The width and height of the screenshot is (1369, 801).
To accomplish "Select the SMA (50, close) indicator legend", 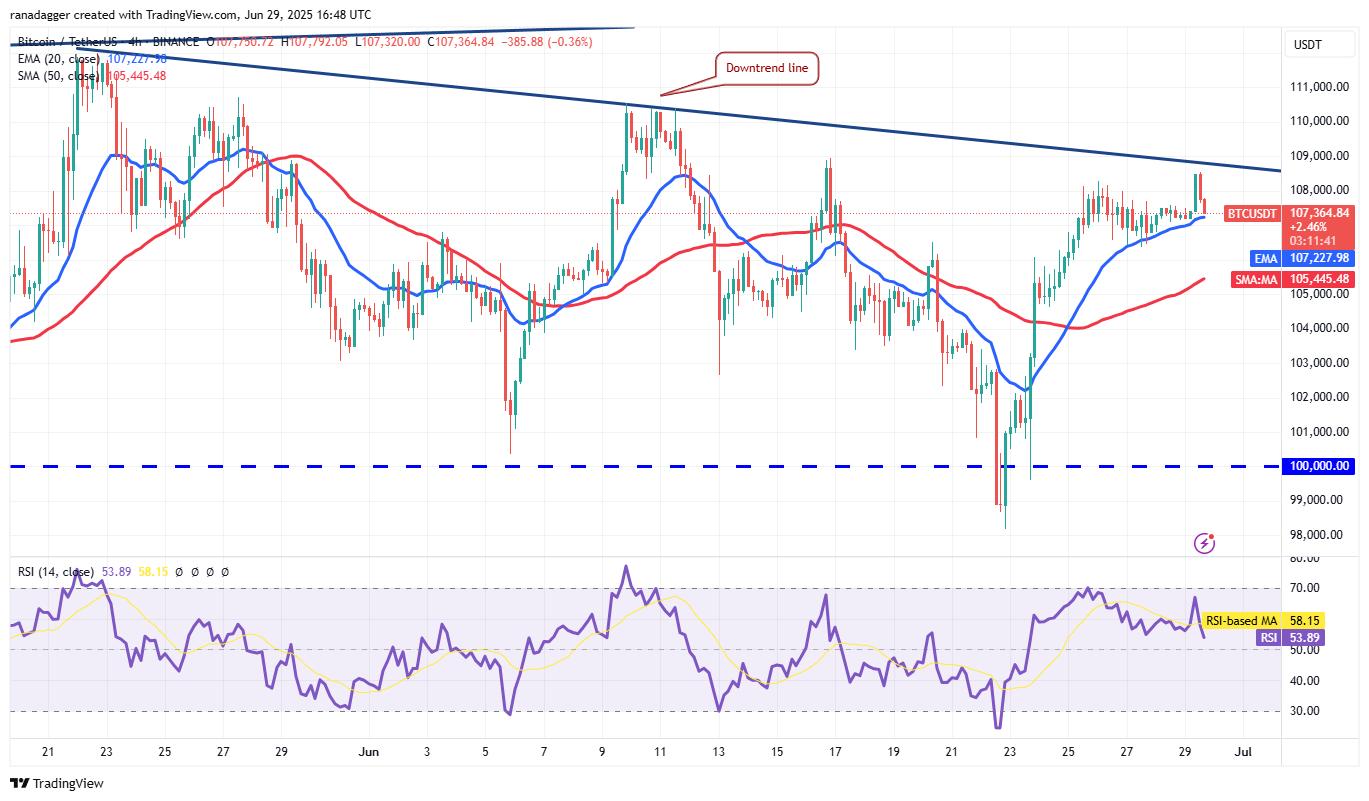I will pos(58,76).
